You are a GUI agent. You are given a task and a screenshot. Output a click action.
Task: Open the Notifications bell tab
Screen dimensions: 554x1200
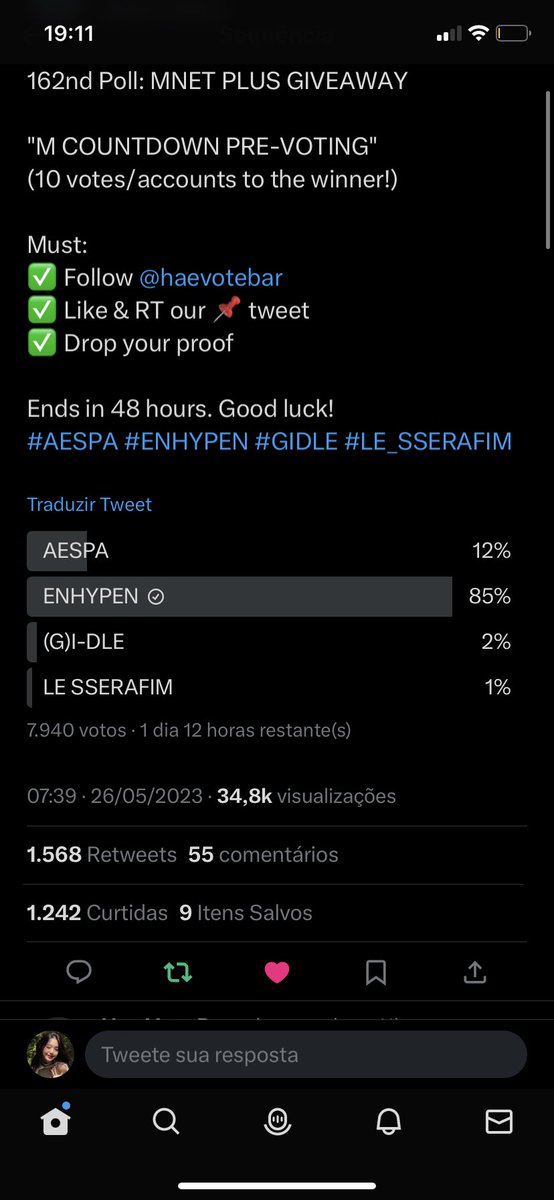388,1122
